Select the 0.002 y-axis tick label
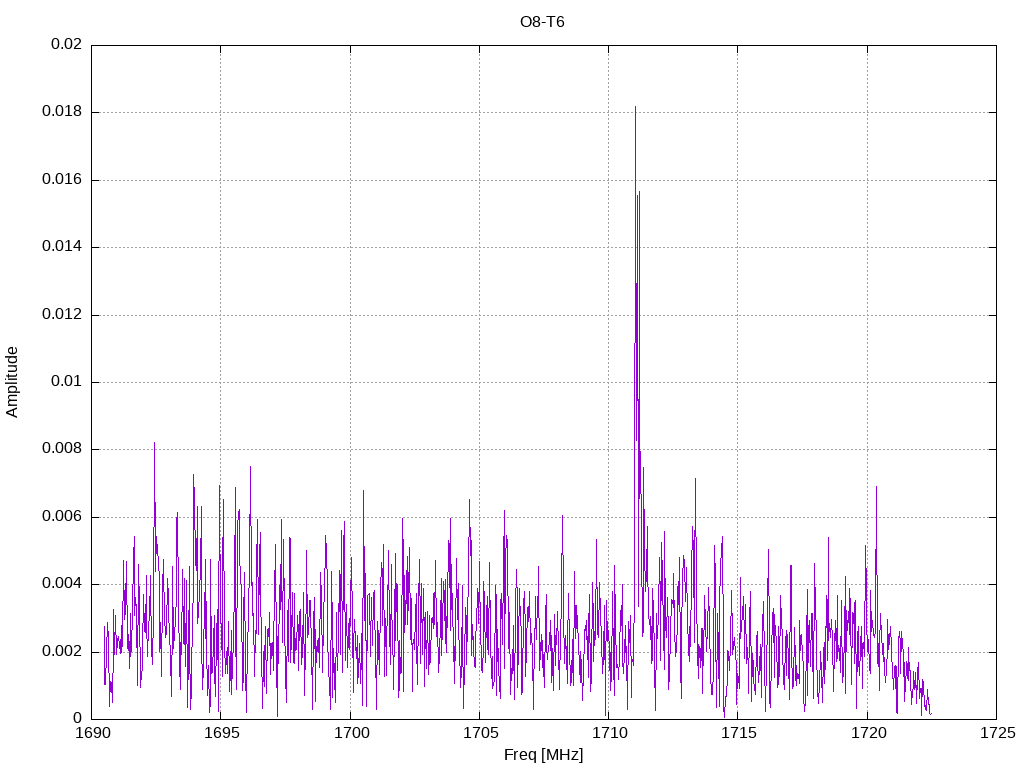The height and width of the screenshot is (768, 1024). 62,651
